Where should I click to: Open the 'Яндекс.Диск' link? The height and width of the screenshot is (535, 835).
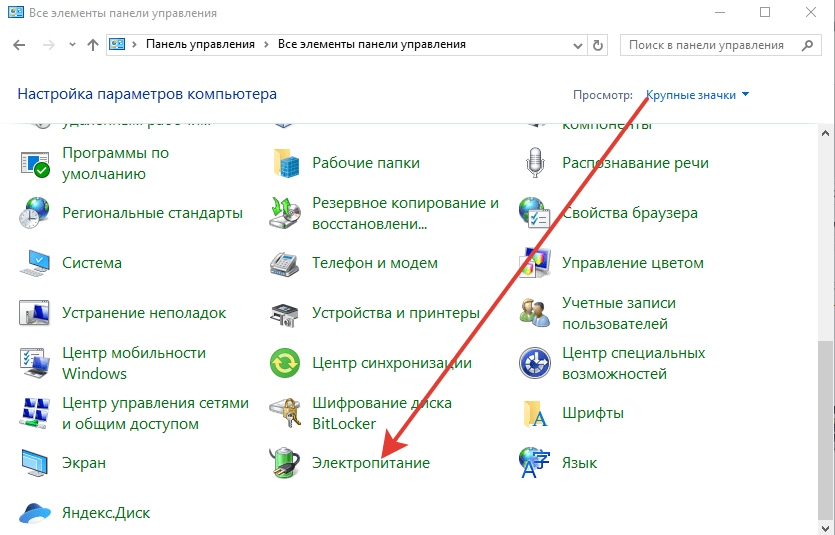tap(106, 513)
